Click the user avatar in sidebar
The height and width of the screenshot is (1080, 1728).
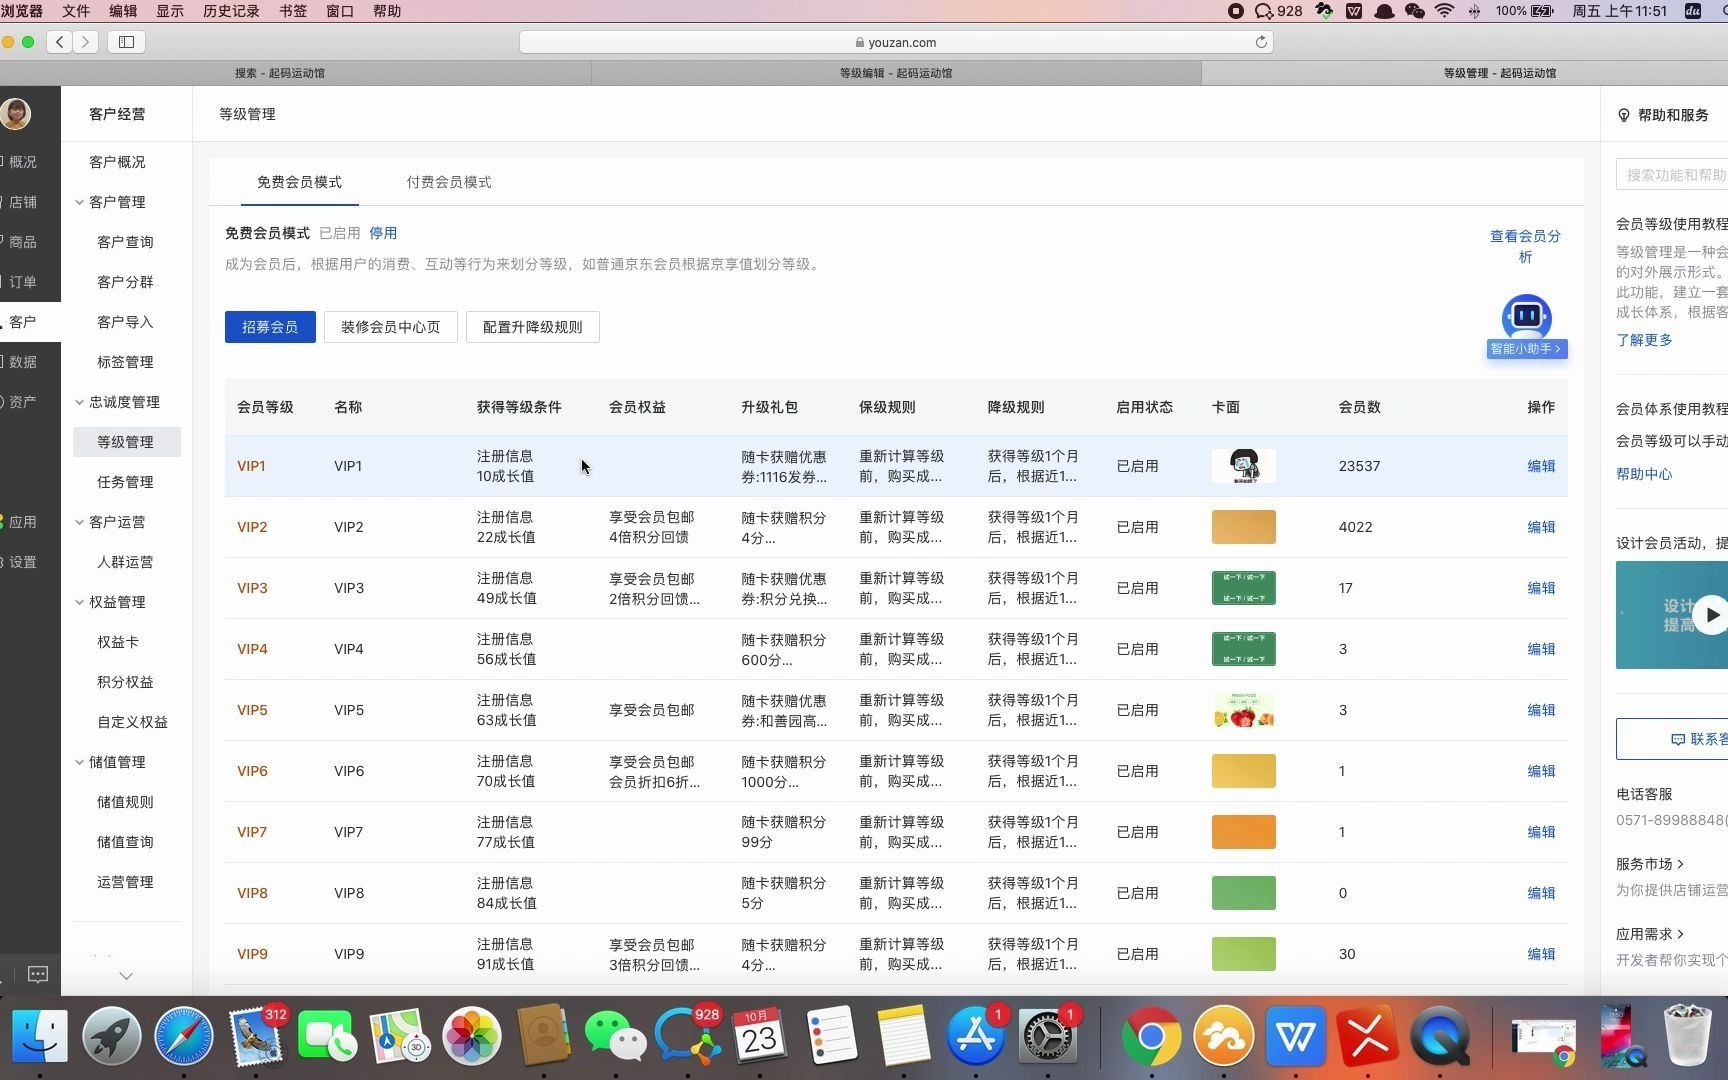[16, 113]
